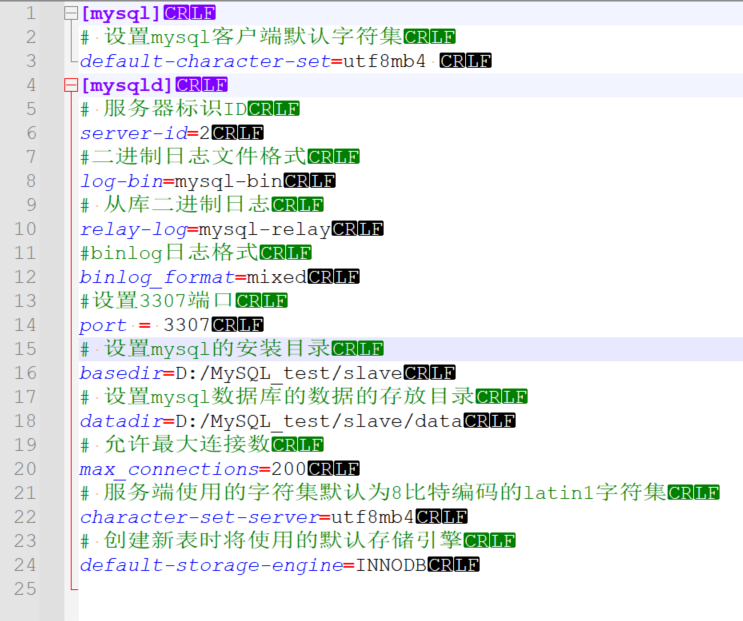This screenshot has width=743, height=621.
Task: Click the default-character-set key on line 3
Action: tap(205, 61)
